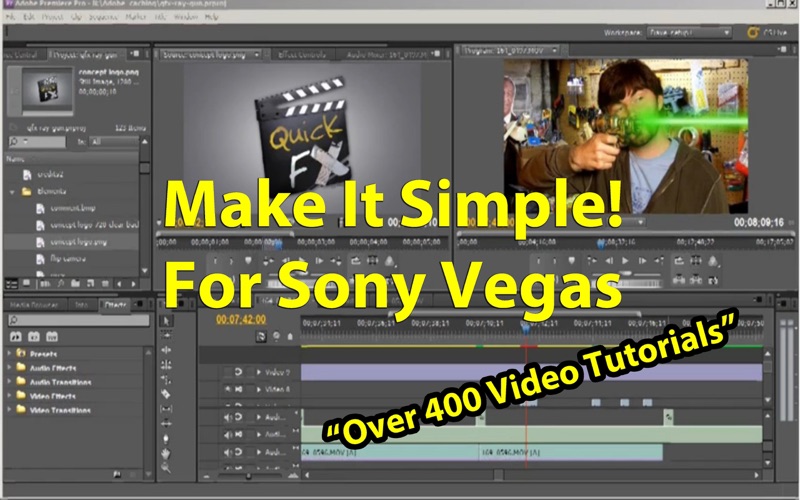The image size is (800, 500).
Task: Click timeline Set Unnumbered Marker icon
Action: click(x=290, y=337)
